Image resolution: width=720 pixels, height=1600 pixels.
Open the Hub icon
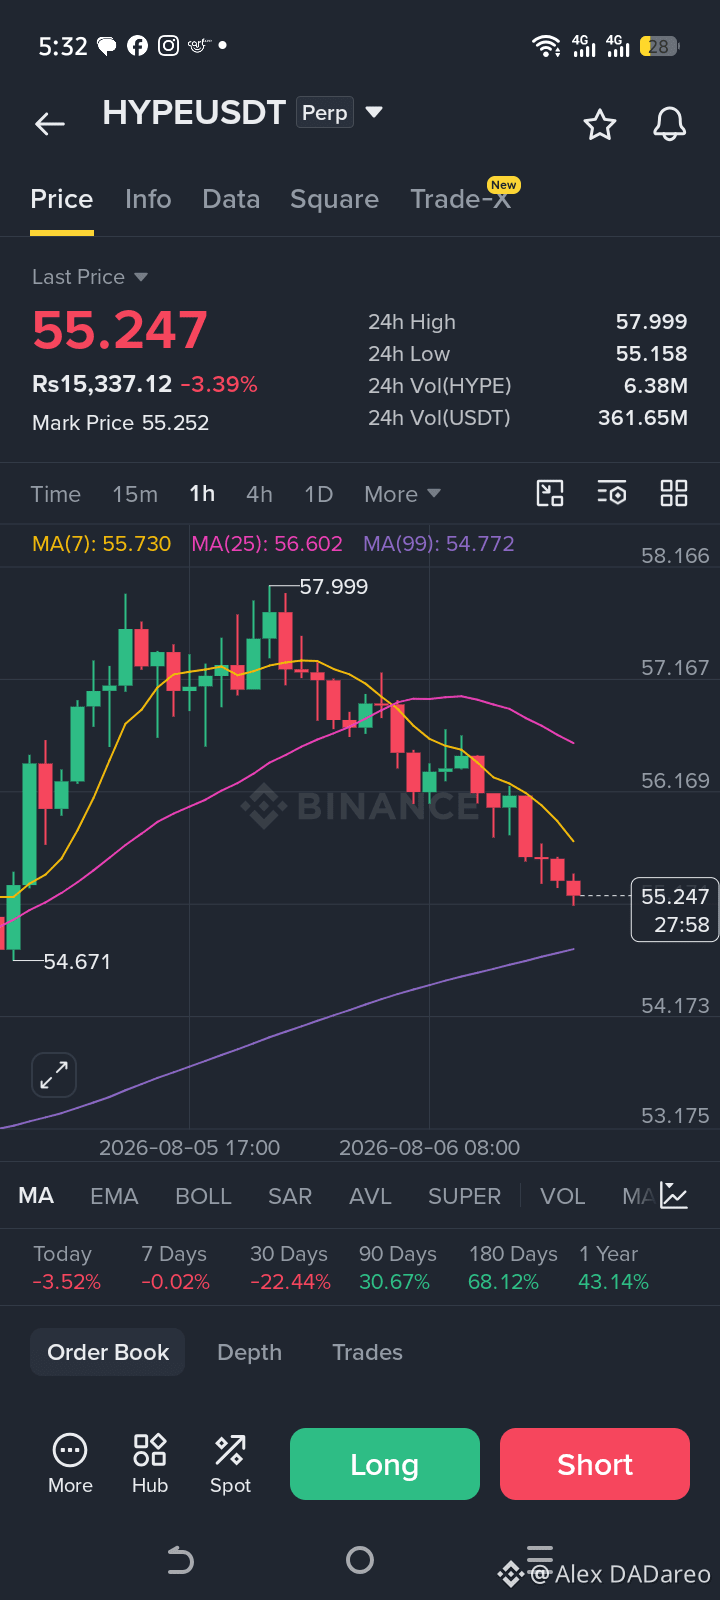(150, 1464)
